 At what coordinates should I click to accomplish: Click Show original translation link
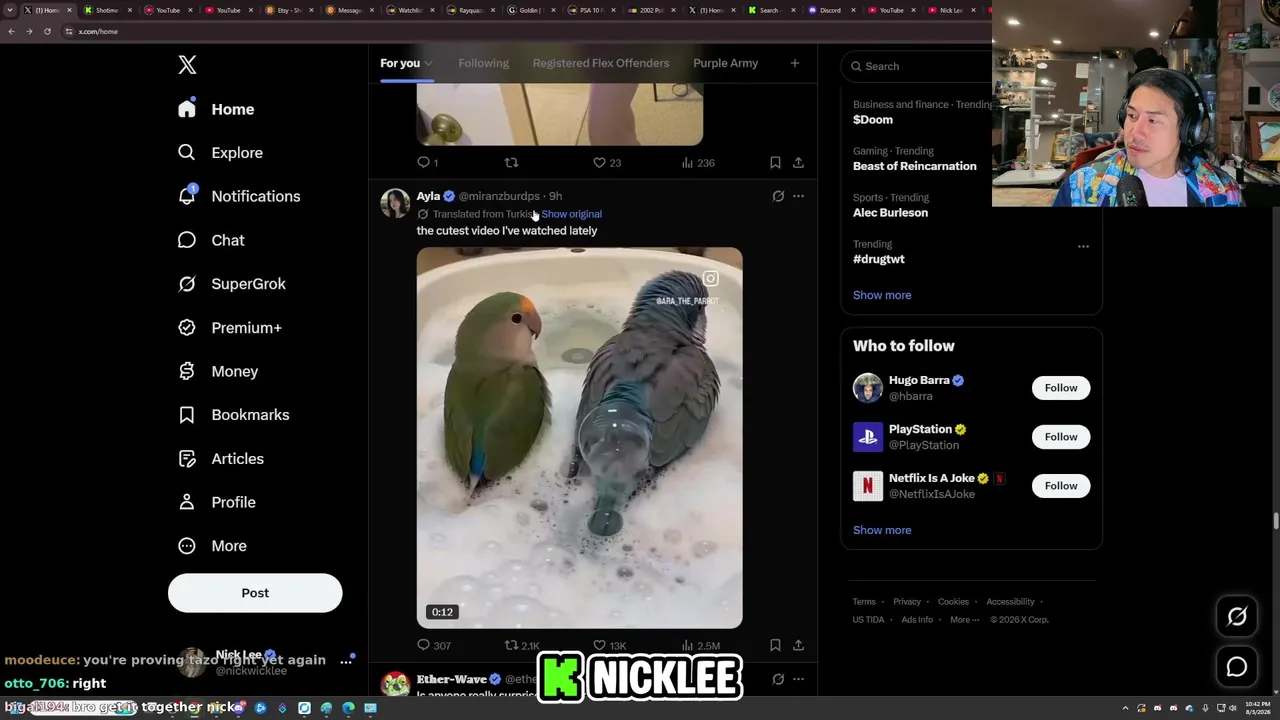click(x=571, y=214)
